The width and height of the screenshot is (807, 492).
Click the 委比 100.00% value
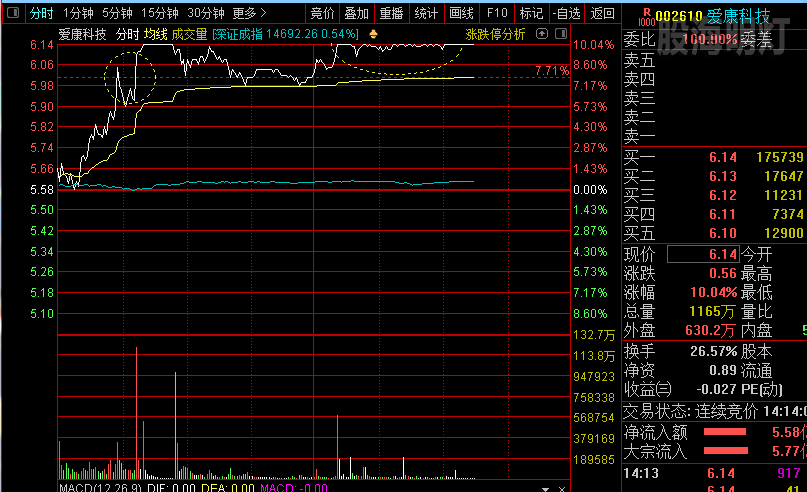(x=710, y=40)
